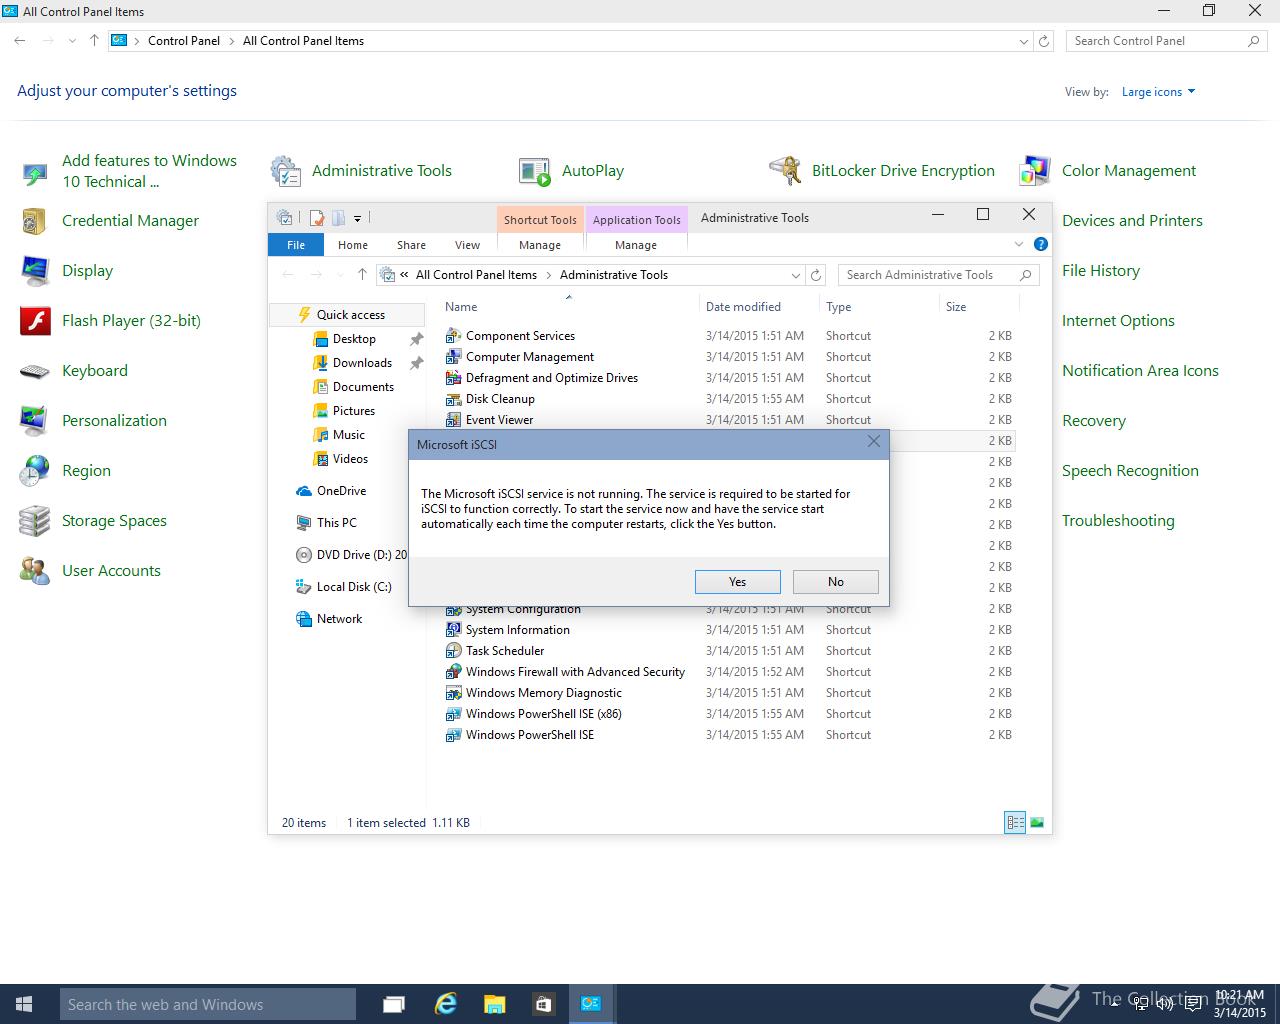Open Color Management icon
This screenshot has width=1280, height=1024.
1035,171
